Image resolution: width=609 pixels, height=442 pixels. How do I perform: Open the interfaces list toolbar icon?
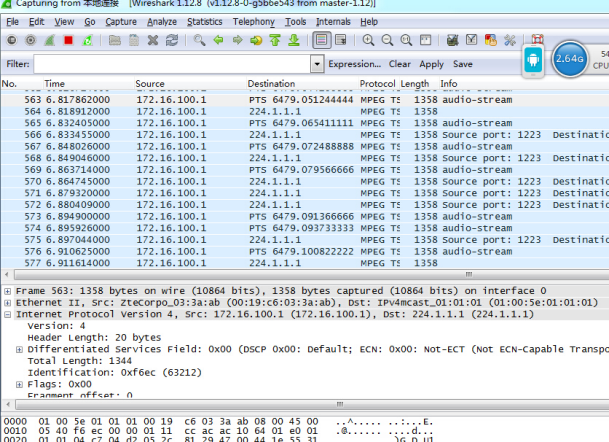pos(12,40)
